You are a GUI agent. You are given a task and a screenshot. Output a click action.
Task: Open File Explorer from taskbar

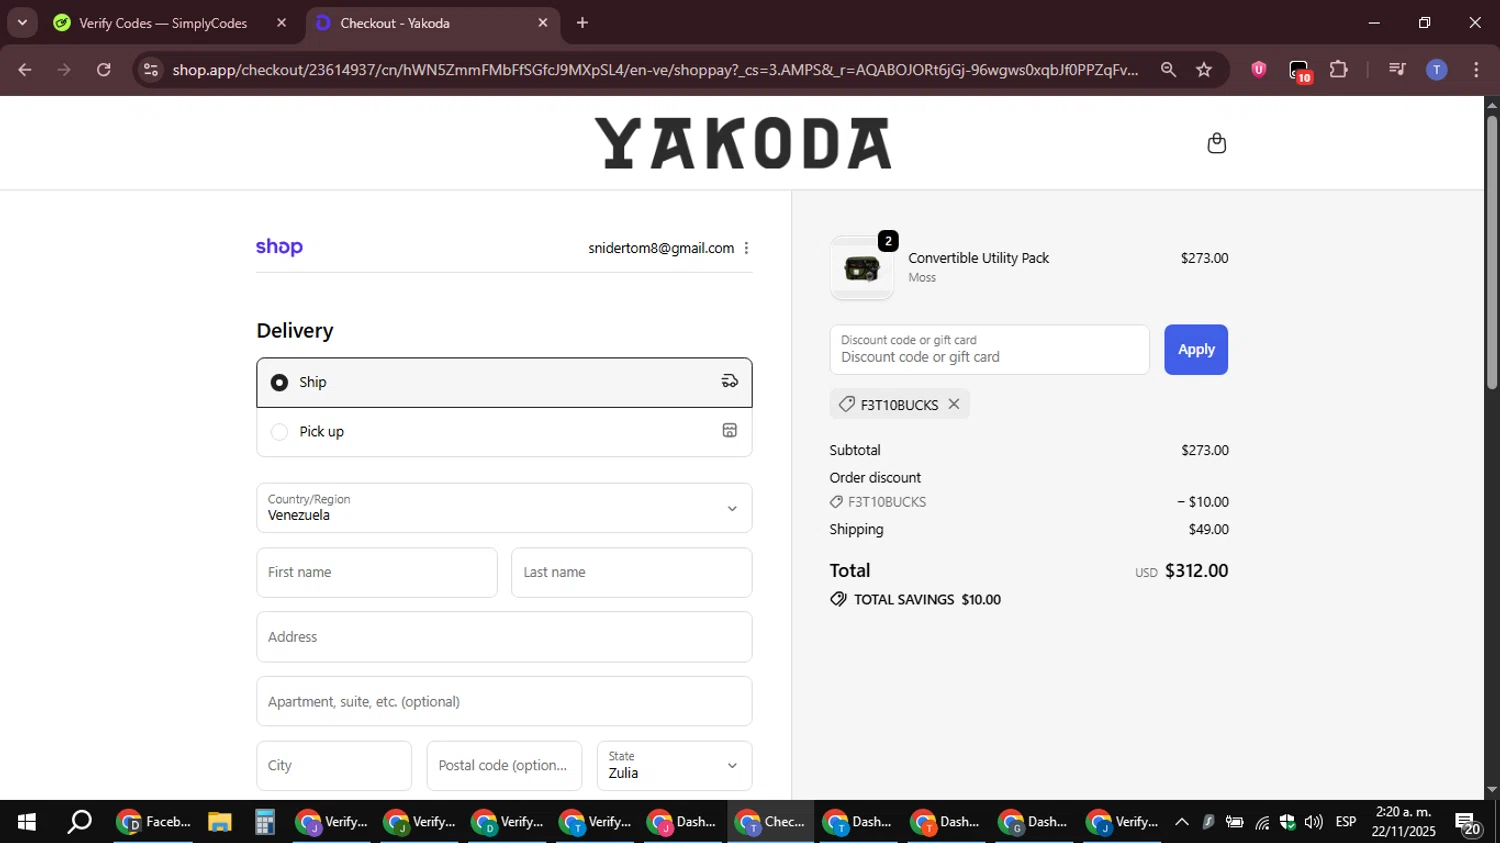pyautogui.click(x=220, y=822)
